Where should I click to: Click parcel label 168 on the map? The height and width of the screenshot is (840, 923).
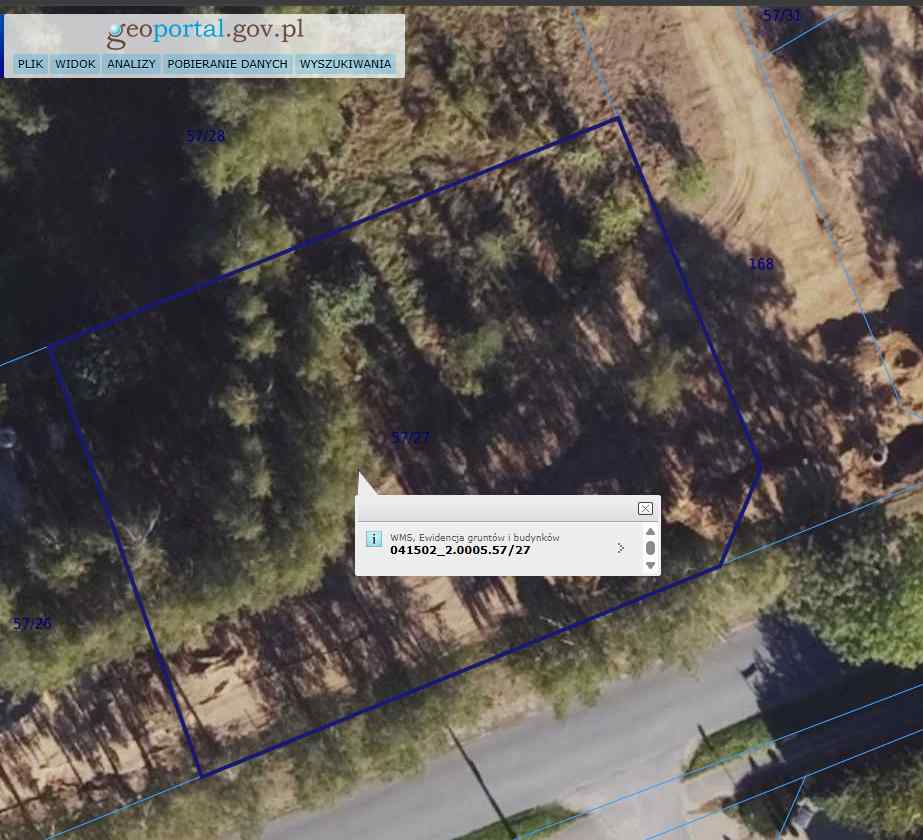point(761,264)
